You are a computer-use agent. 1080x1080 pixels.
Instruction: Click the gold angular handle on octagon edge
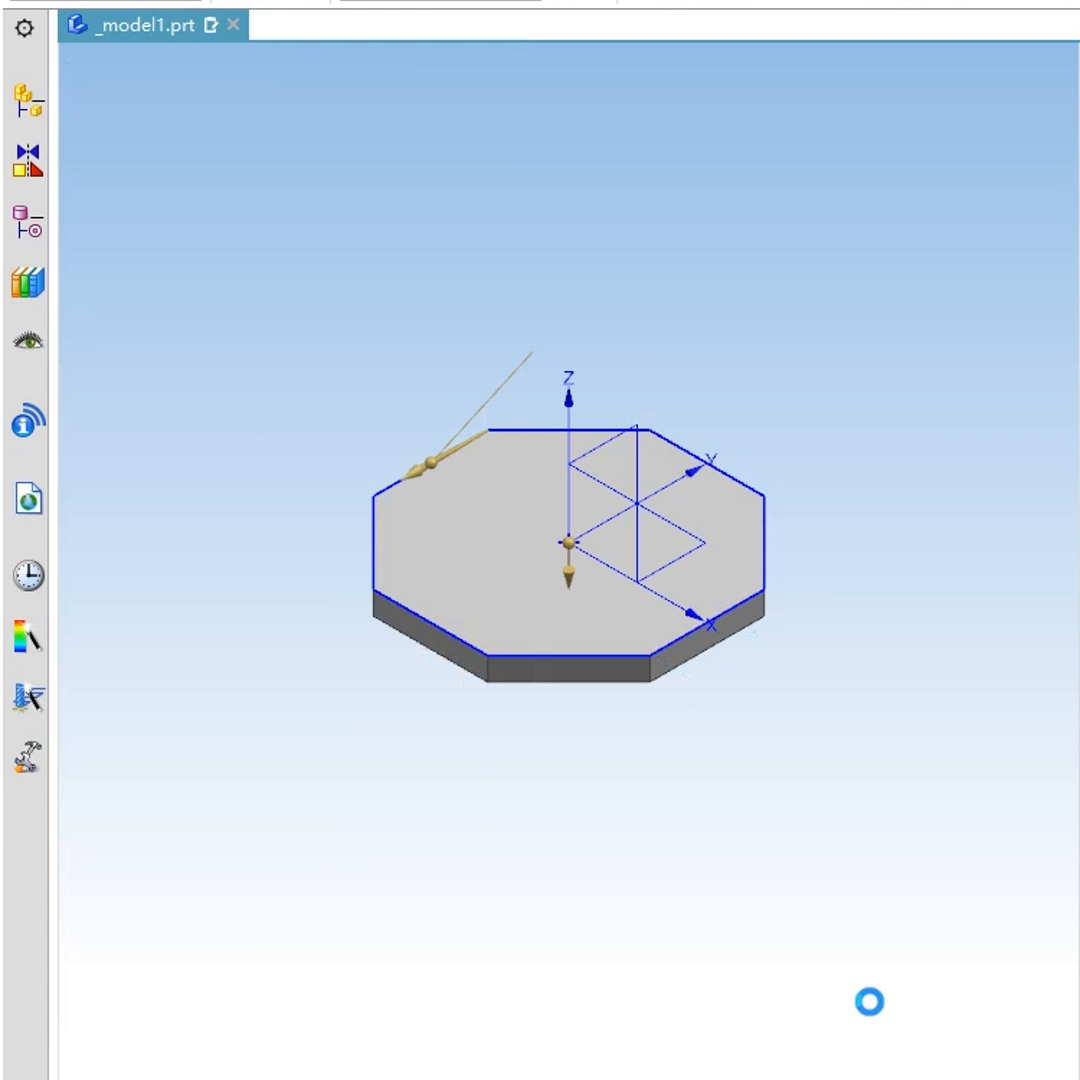coord(431,463)
